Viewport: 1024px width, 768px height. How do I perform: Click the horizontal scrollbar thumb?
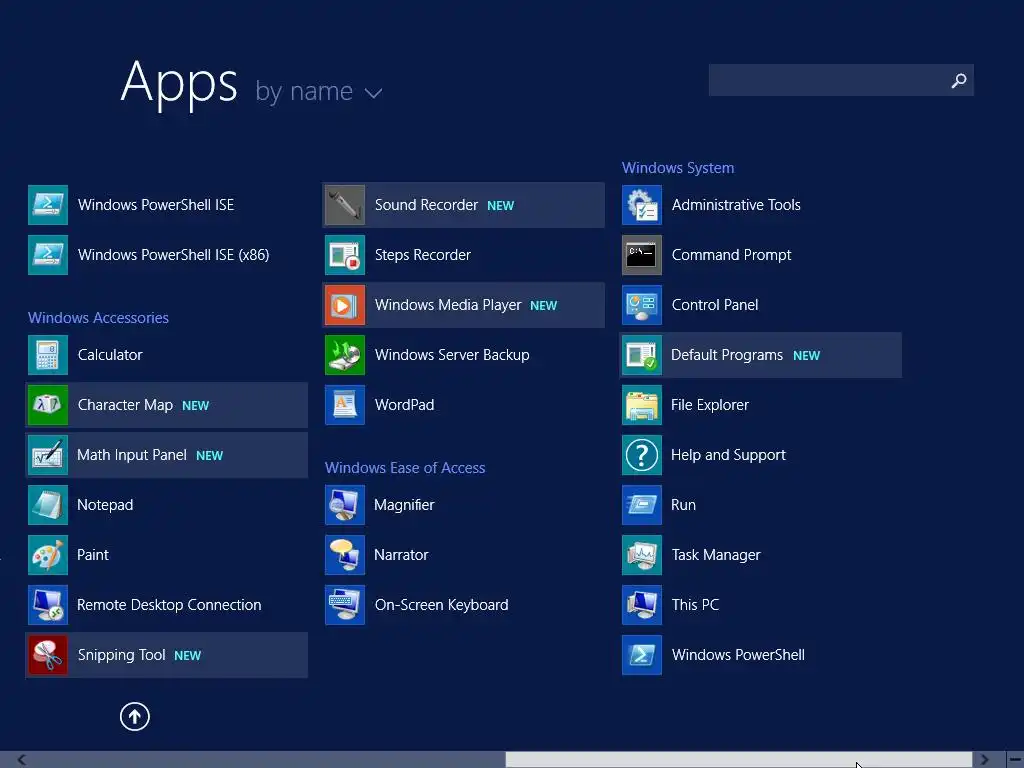[x=739, y=760]
